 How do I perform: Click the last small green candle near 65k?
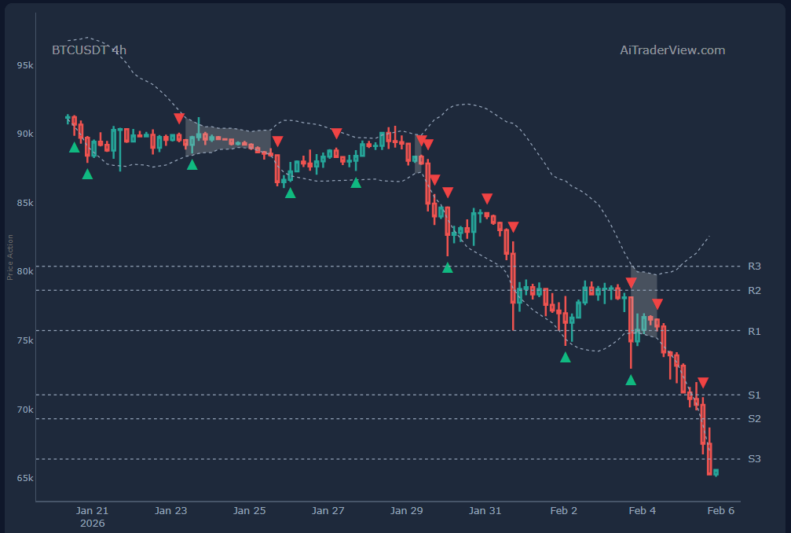(x=716, y=472)
